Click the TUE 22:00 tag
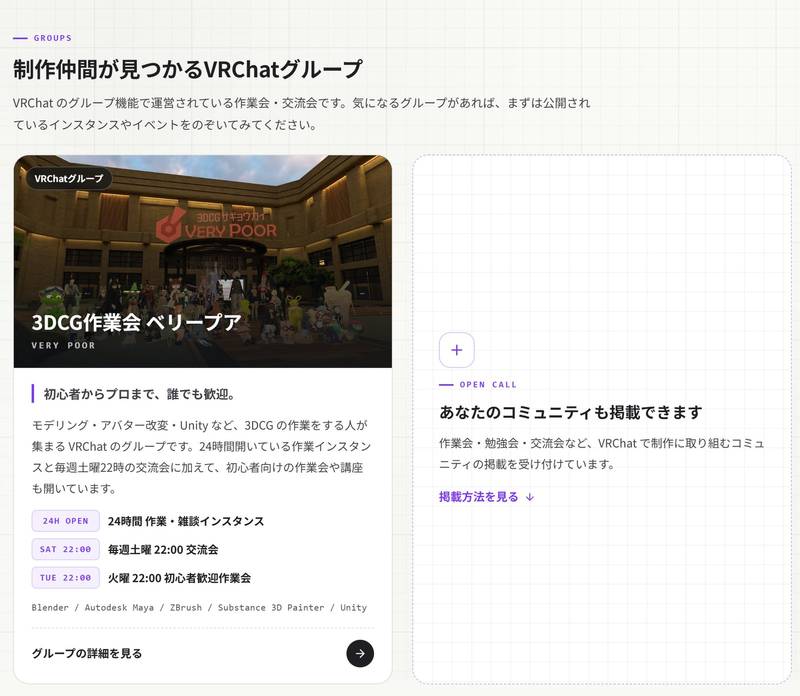 click(65, 578)
